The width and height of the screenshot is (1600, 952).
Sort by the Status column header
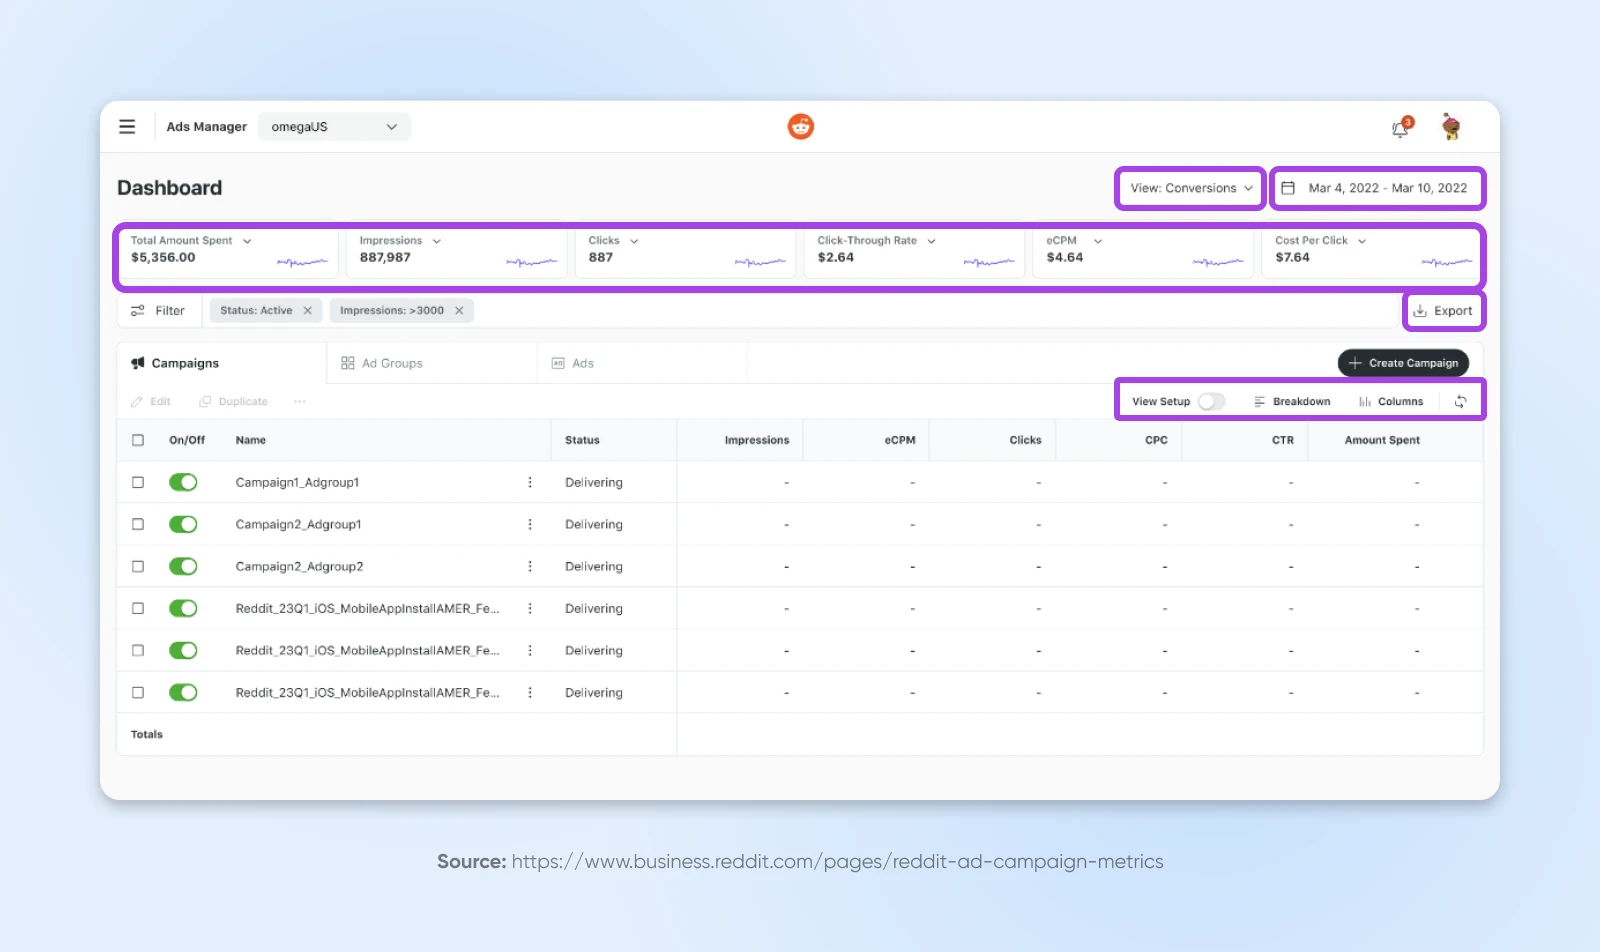click(582, 441)
